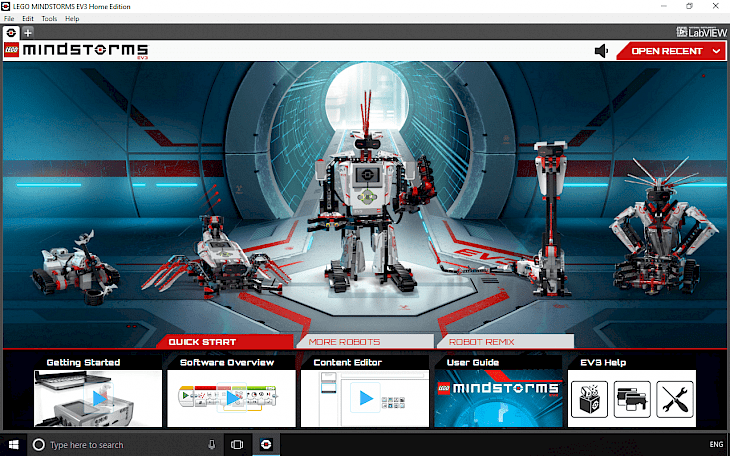The image size is (730, 456).
Task: Mute the lobby sound speaker icon
Action: coord(602,51)
